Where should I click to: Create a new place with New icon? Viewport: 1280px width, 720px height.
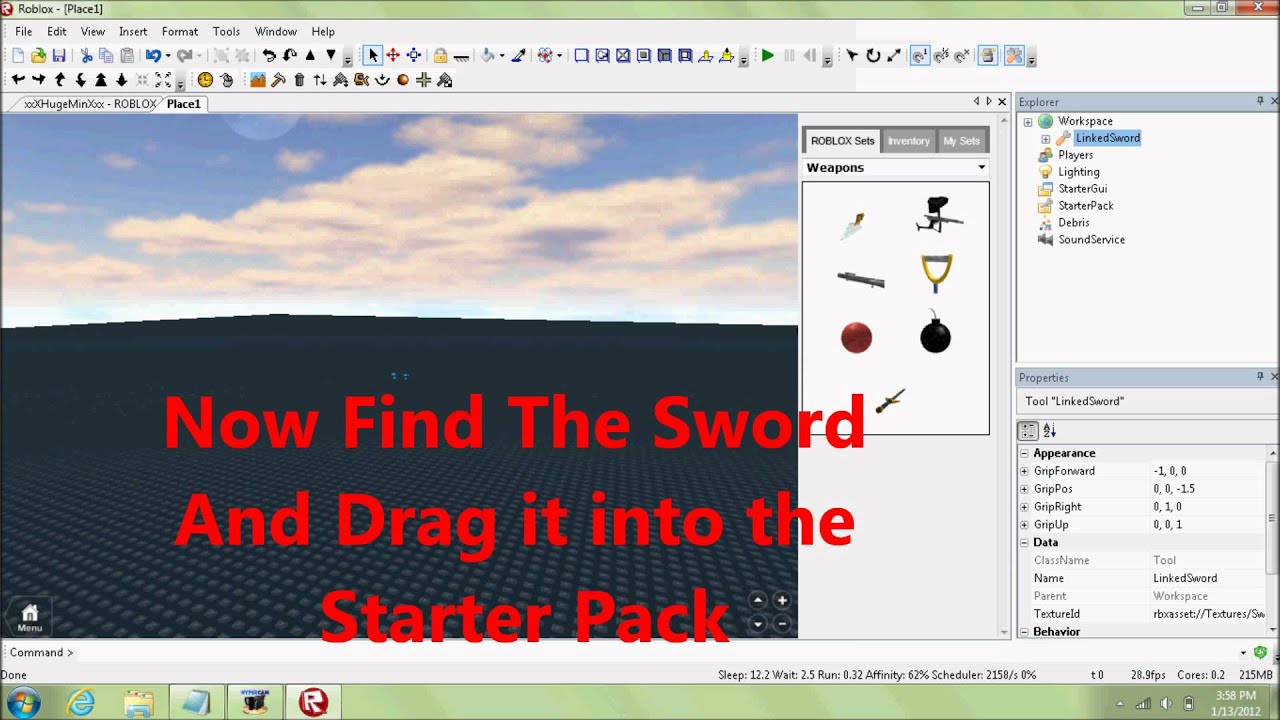tap(18, 56)
